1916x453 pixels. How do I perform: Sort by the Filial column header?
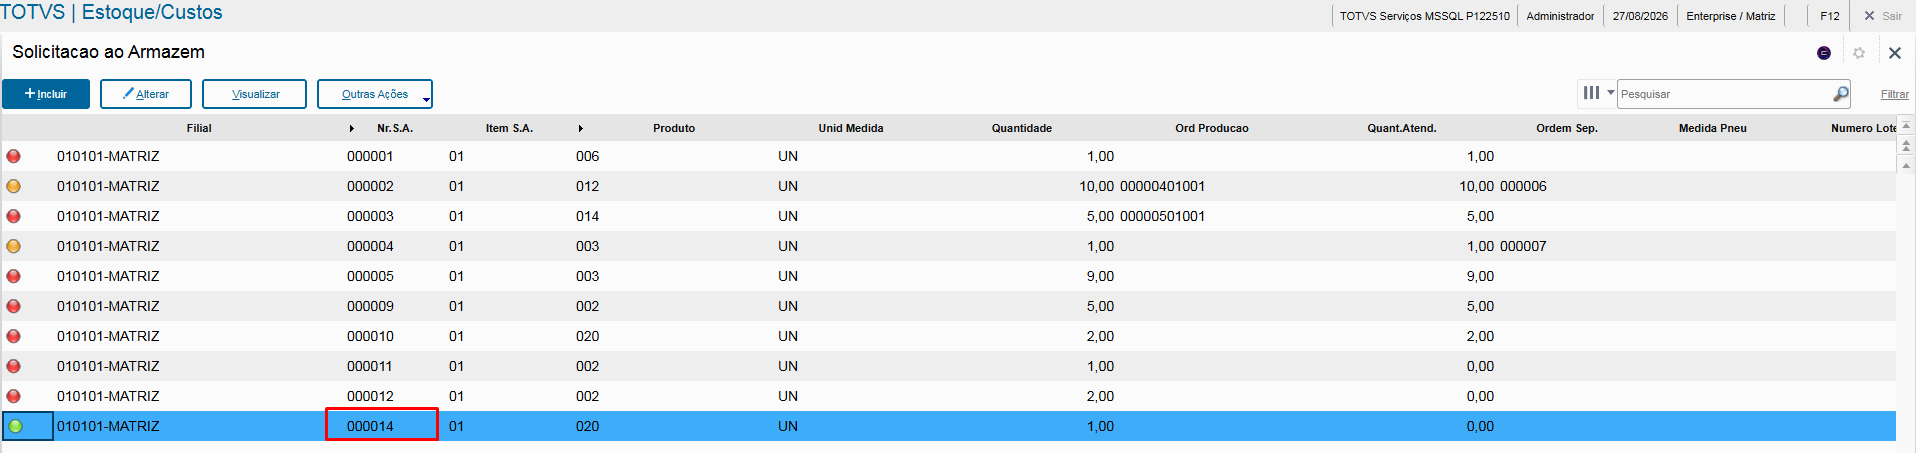[199, 128]
